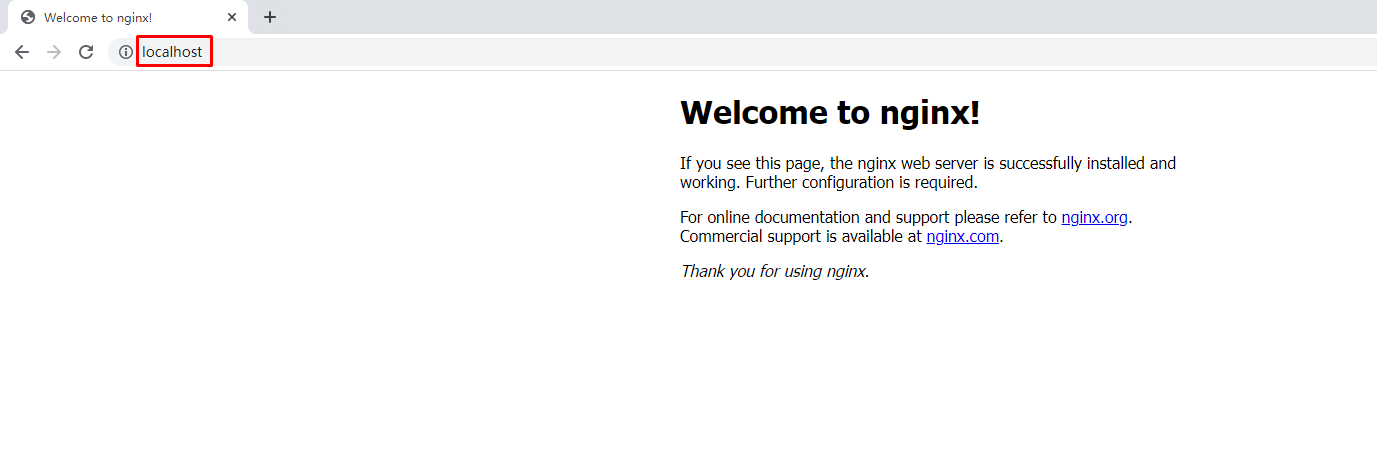This screenshot has width=1377, height=469.
Task: Click the Welcome to nginx! heading
Action: (830, 113)
